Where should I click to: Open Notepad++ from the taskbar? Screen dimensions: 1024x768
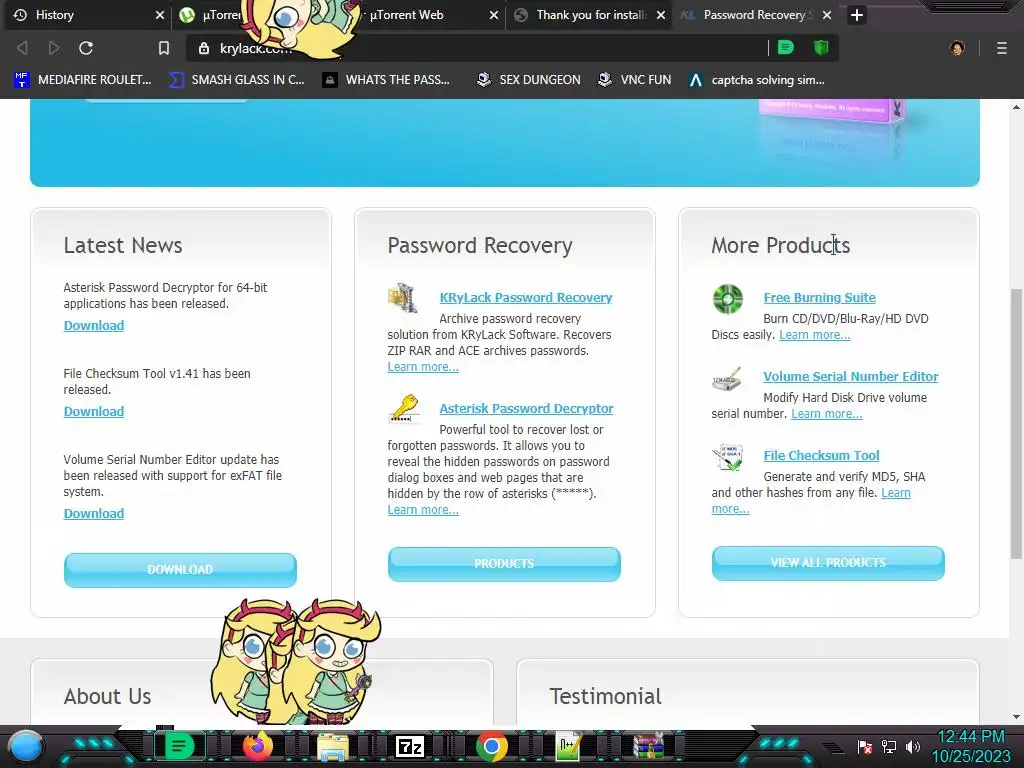pos(568,746)
